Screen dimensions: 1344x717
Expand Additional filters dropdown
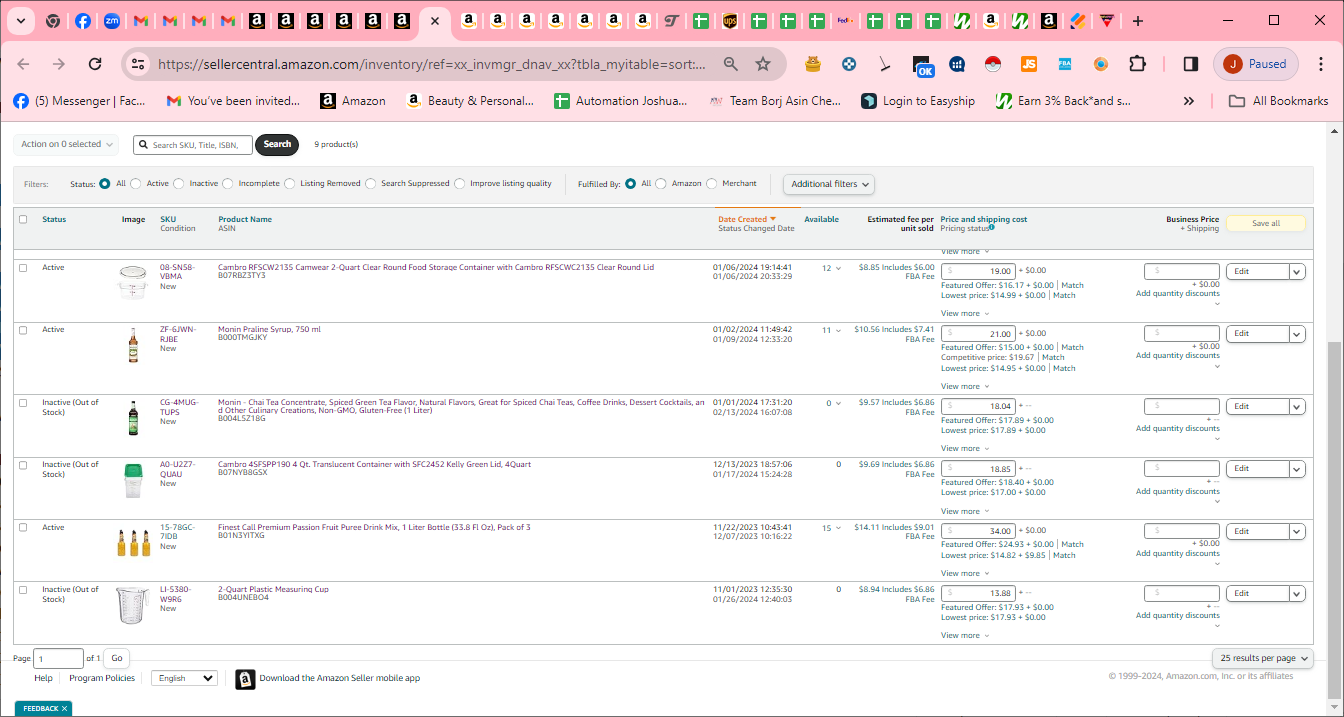(829, 184)
